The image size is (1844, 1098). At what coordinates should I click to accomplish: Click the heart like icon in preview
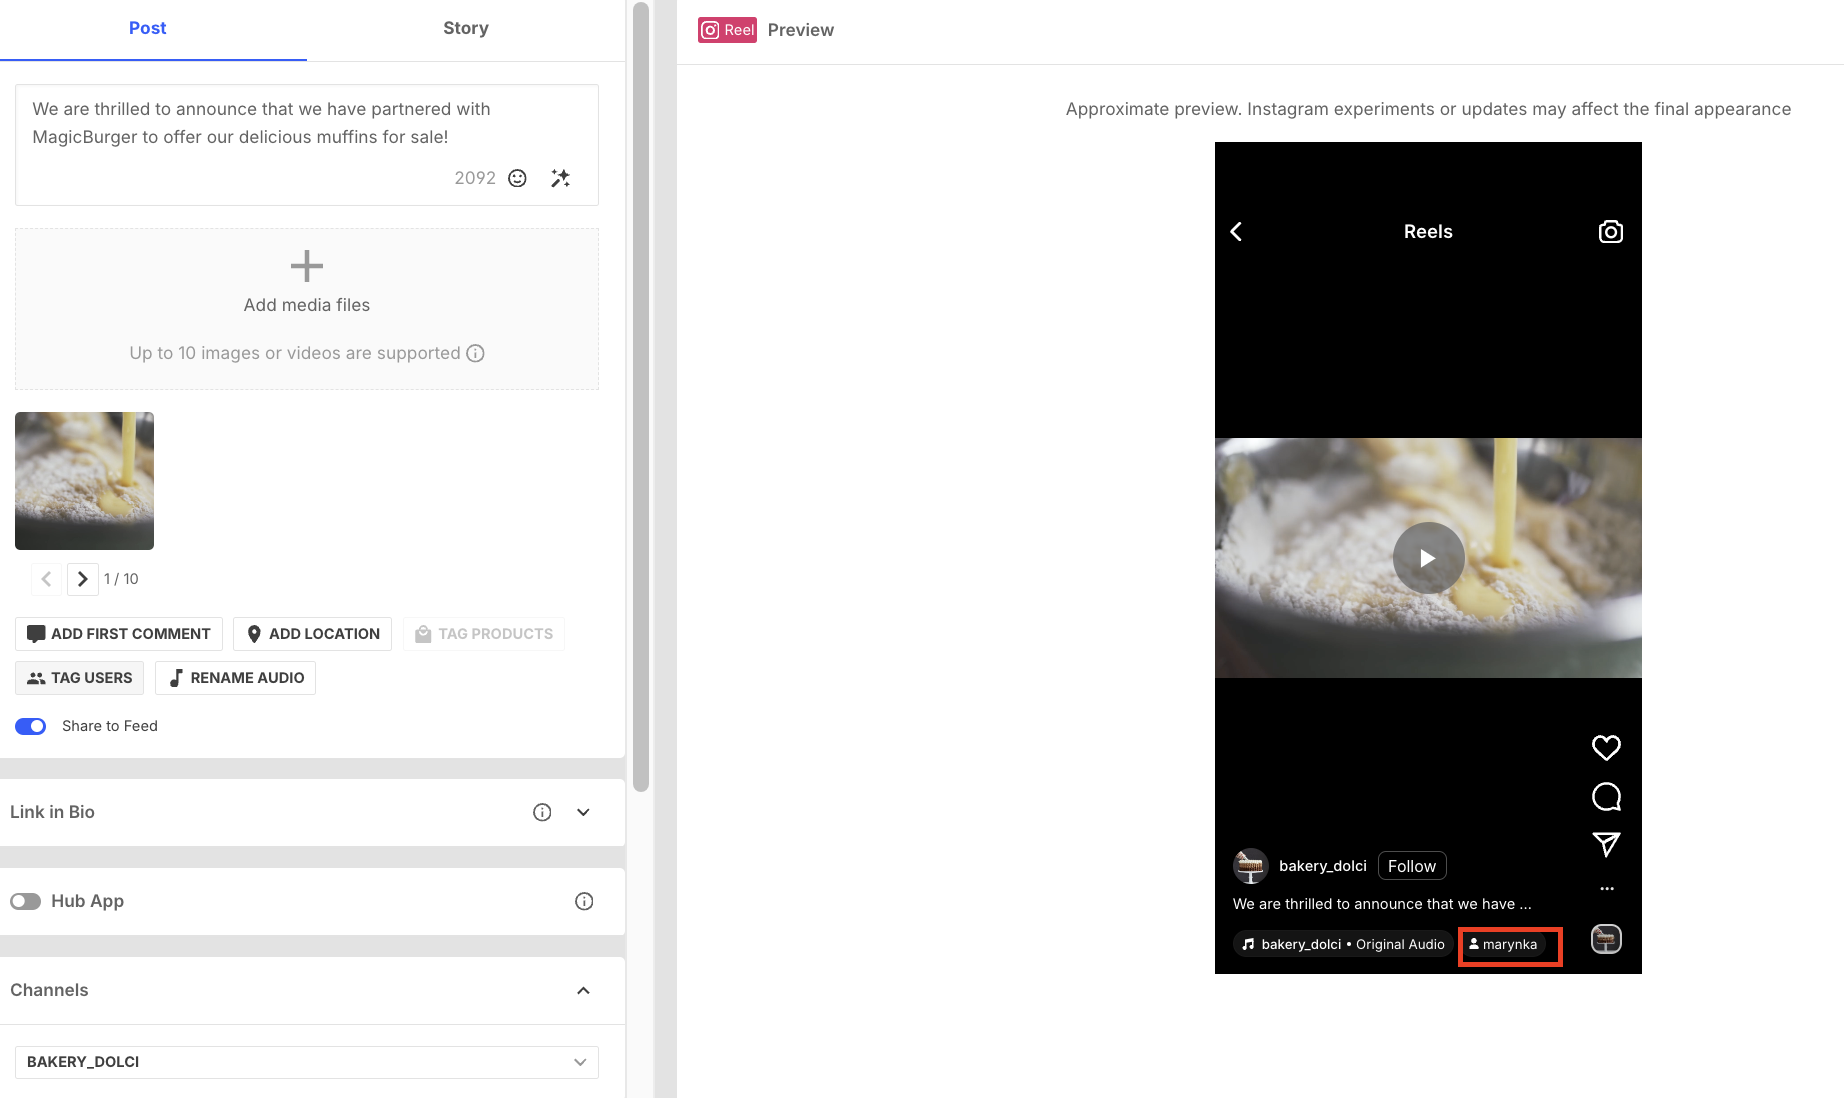pos(1606,747)
